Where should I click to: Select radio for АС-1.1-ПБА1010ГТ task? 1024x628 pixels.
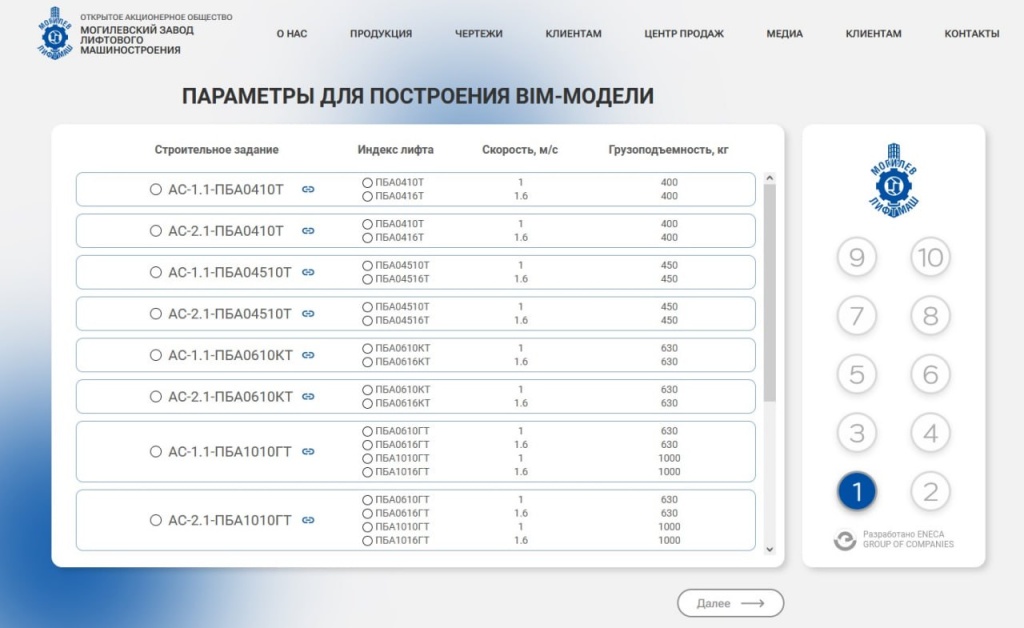pyautogui.click(x=155, y=452)
